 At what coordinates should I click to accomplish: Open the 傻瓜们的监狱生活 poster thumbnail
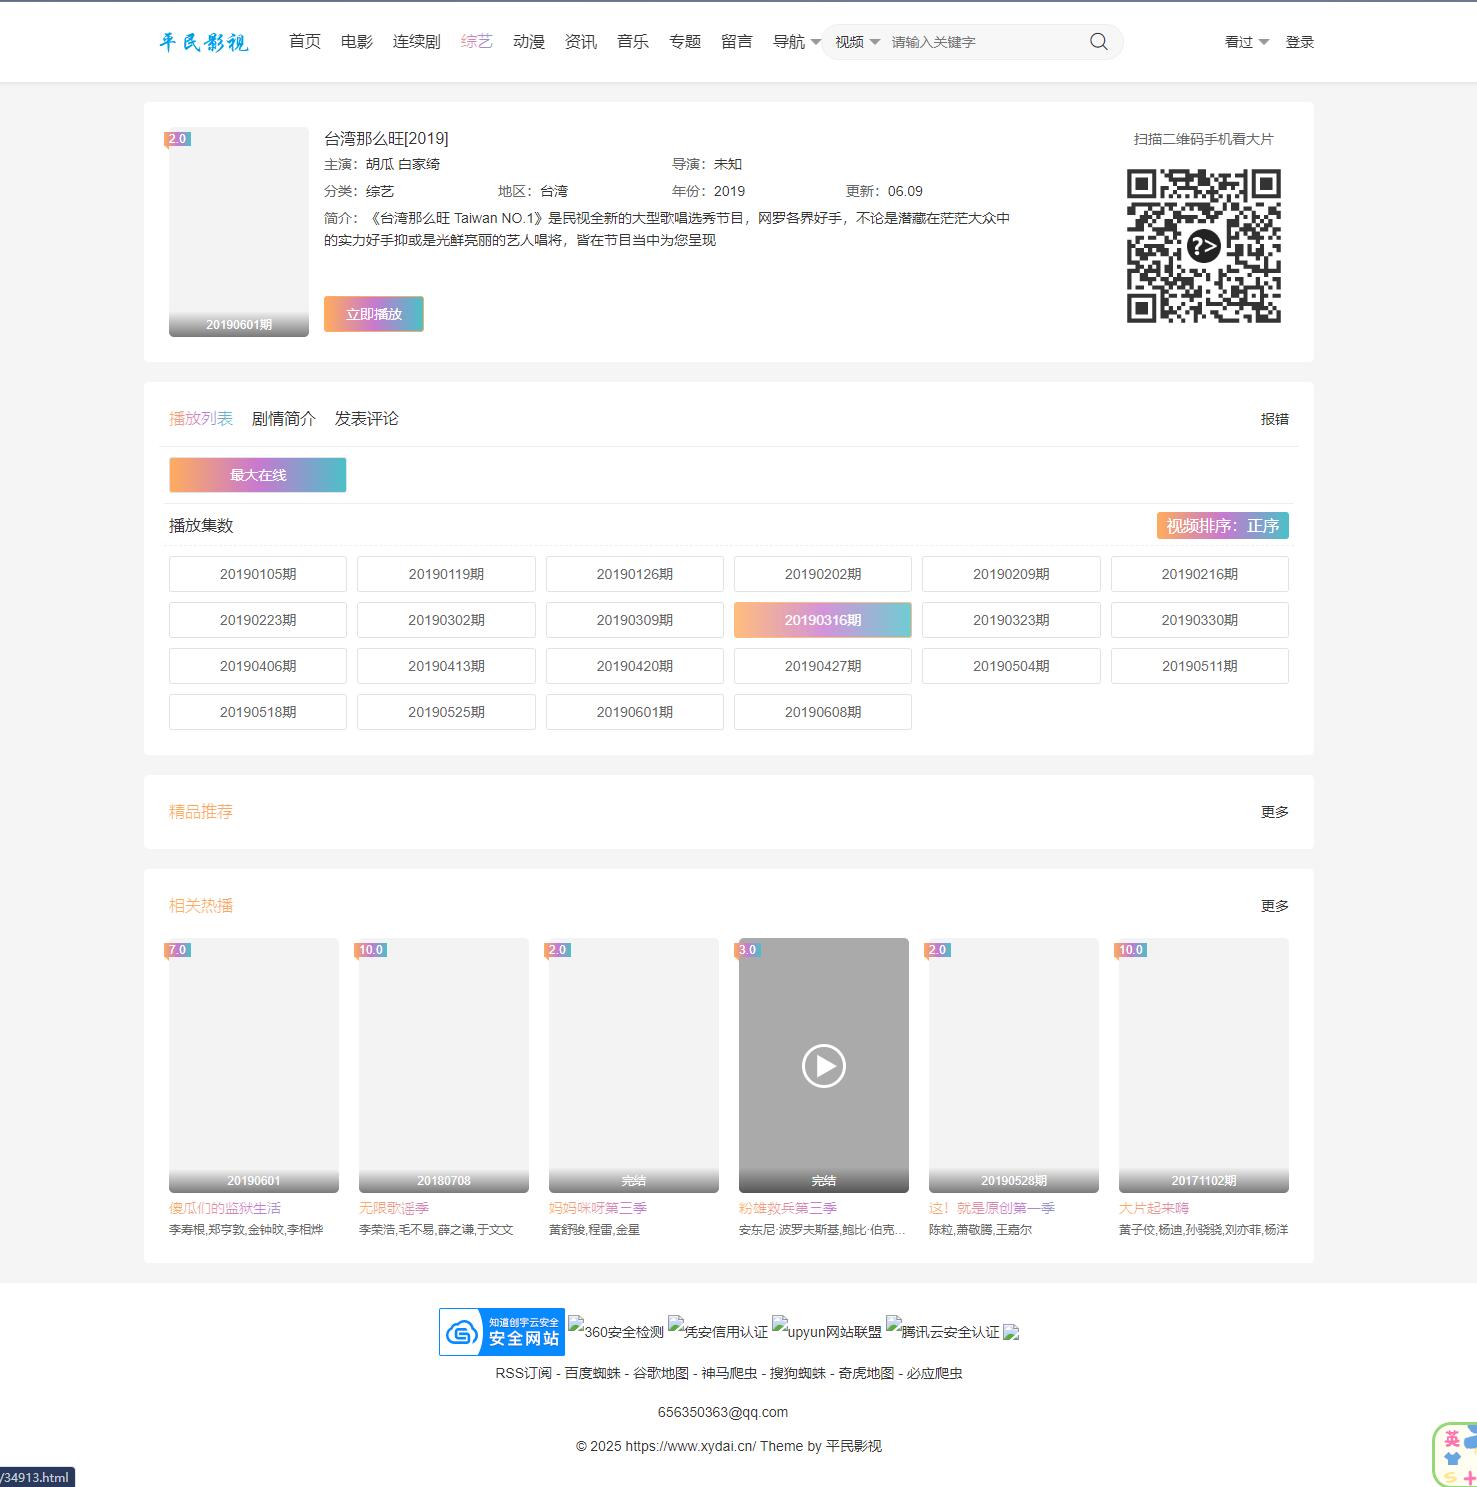(x=254, y=1065)
